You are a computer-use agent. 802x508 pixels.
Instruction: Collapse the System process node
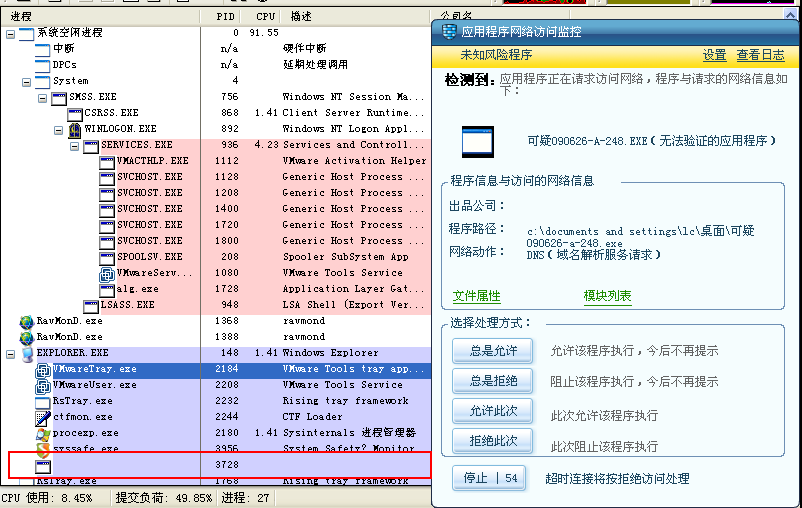[x=27, y=82]
